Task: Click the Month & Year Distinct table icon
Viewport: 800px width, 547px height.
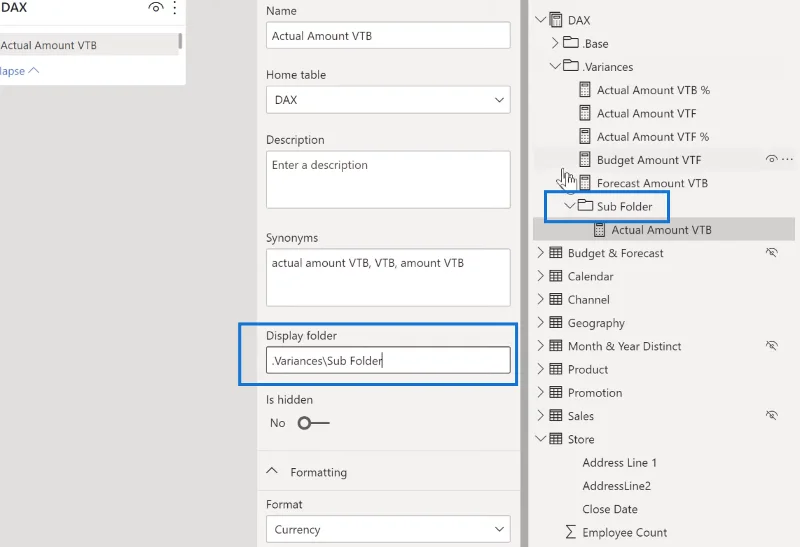Action: [x=556, y=345]
